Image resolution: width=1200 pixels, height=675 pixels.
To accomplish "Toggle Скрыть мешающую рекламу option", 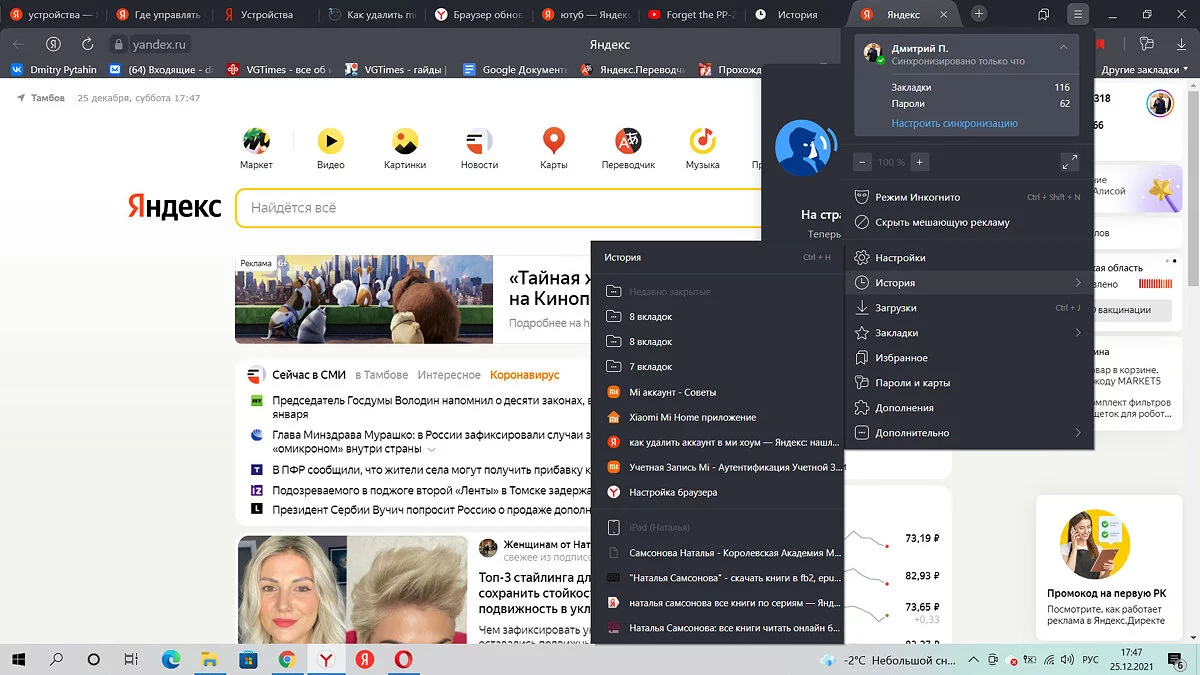I will tap(942, 222).
